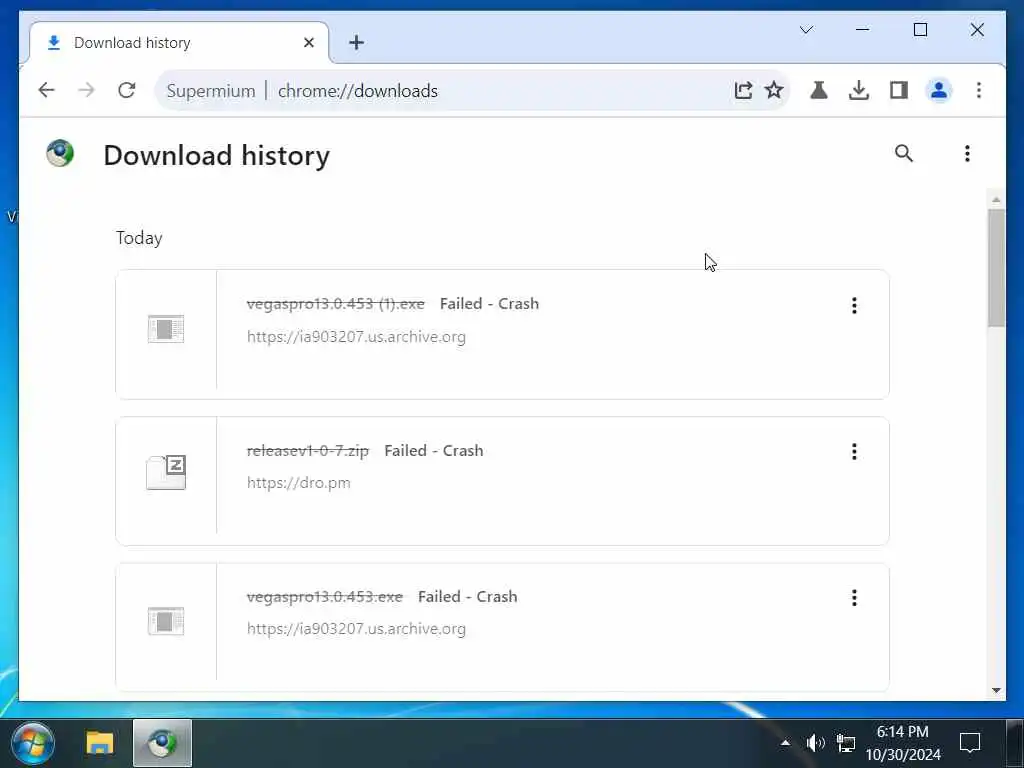1024x768 pixels.
Task: Open a new tab with the plus button
Action: 356,43
